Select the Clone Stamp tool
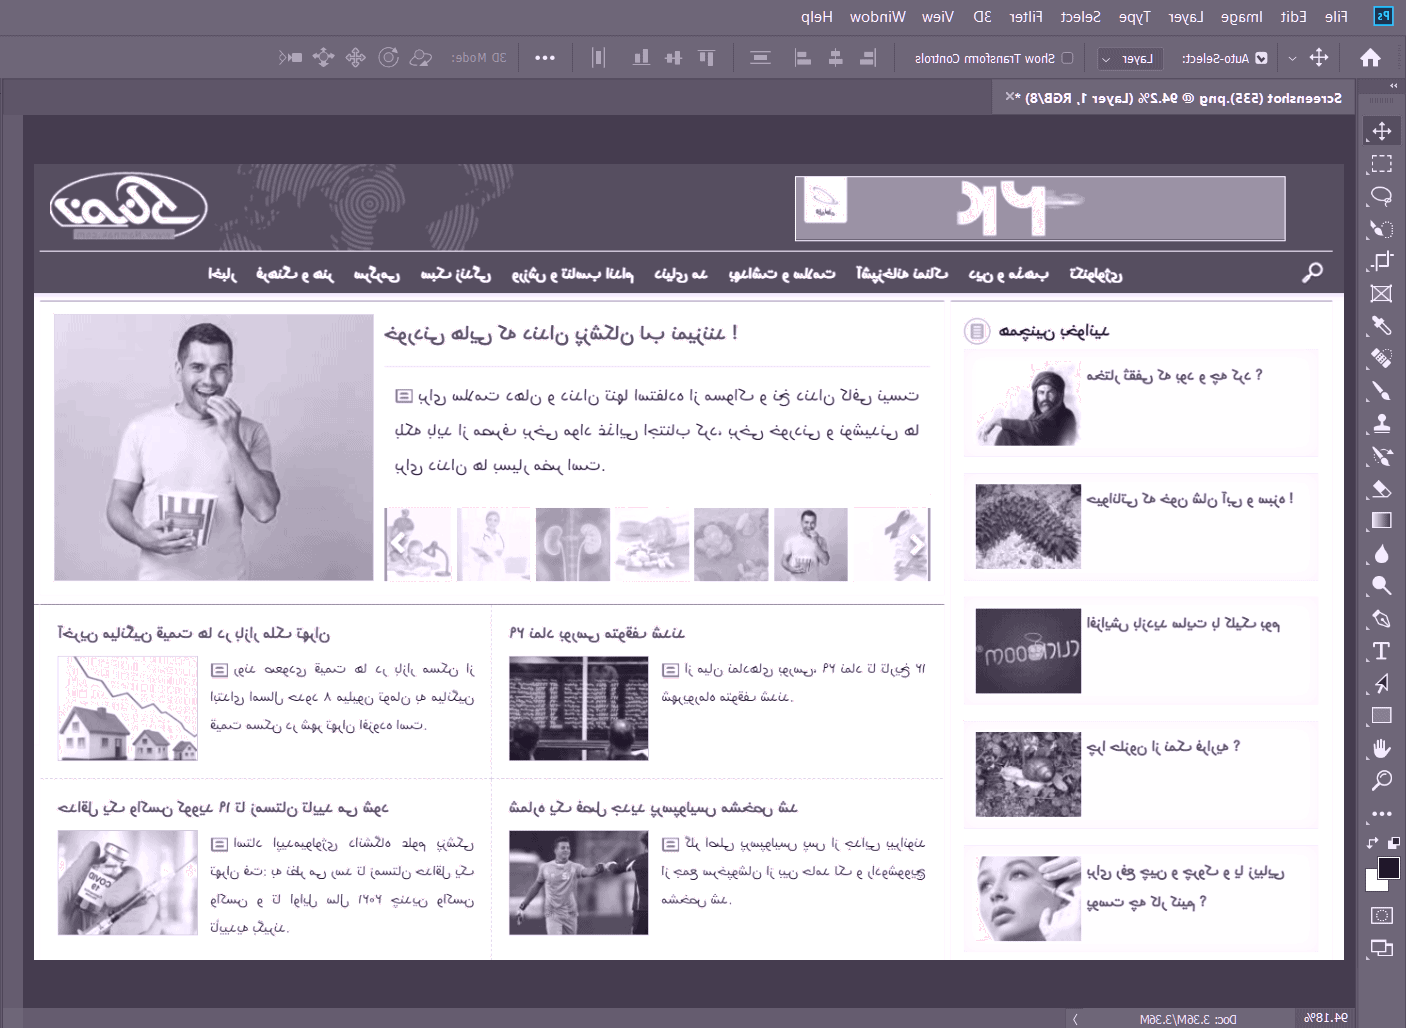Screen dimensions: 1406x1028 [x=1381, y=423]
